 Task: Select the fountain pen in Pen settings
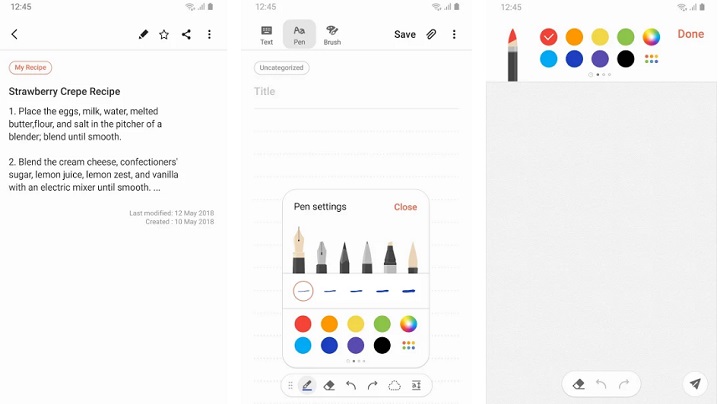click(298, 250)
